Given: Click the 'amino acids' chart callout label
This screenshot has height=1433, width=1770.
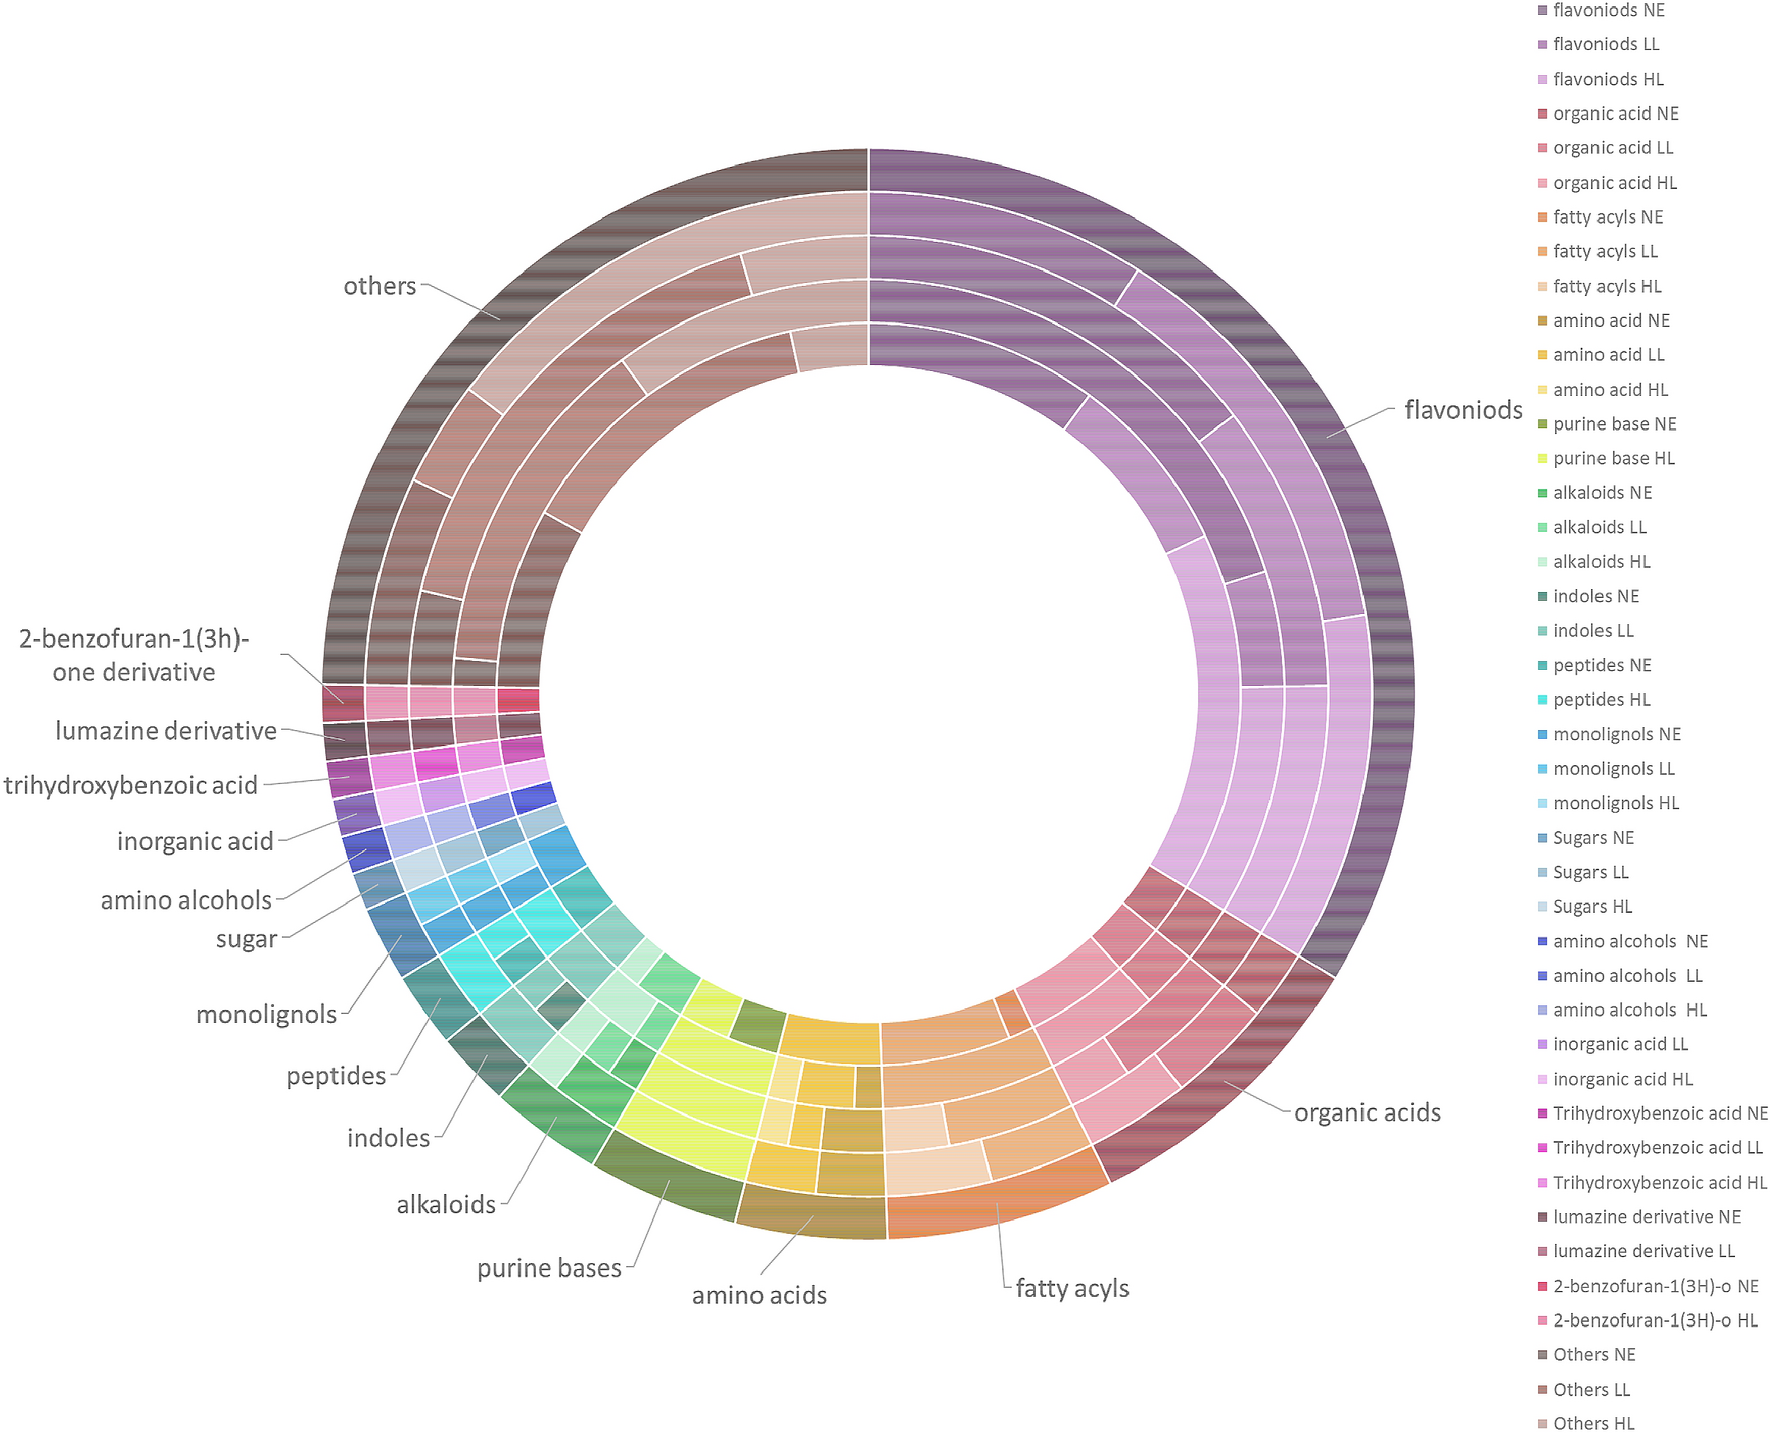Looking at the screenshot, I should (x=759, y=1296).
